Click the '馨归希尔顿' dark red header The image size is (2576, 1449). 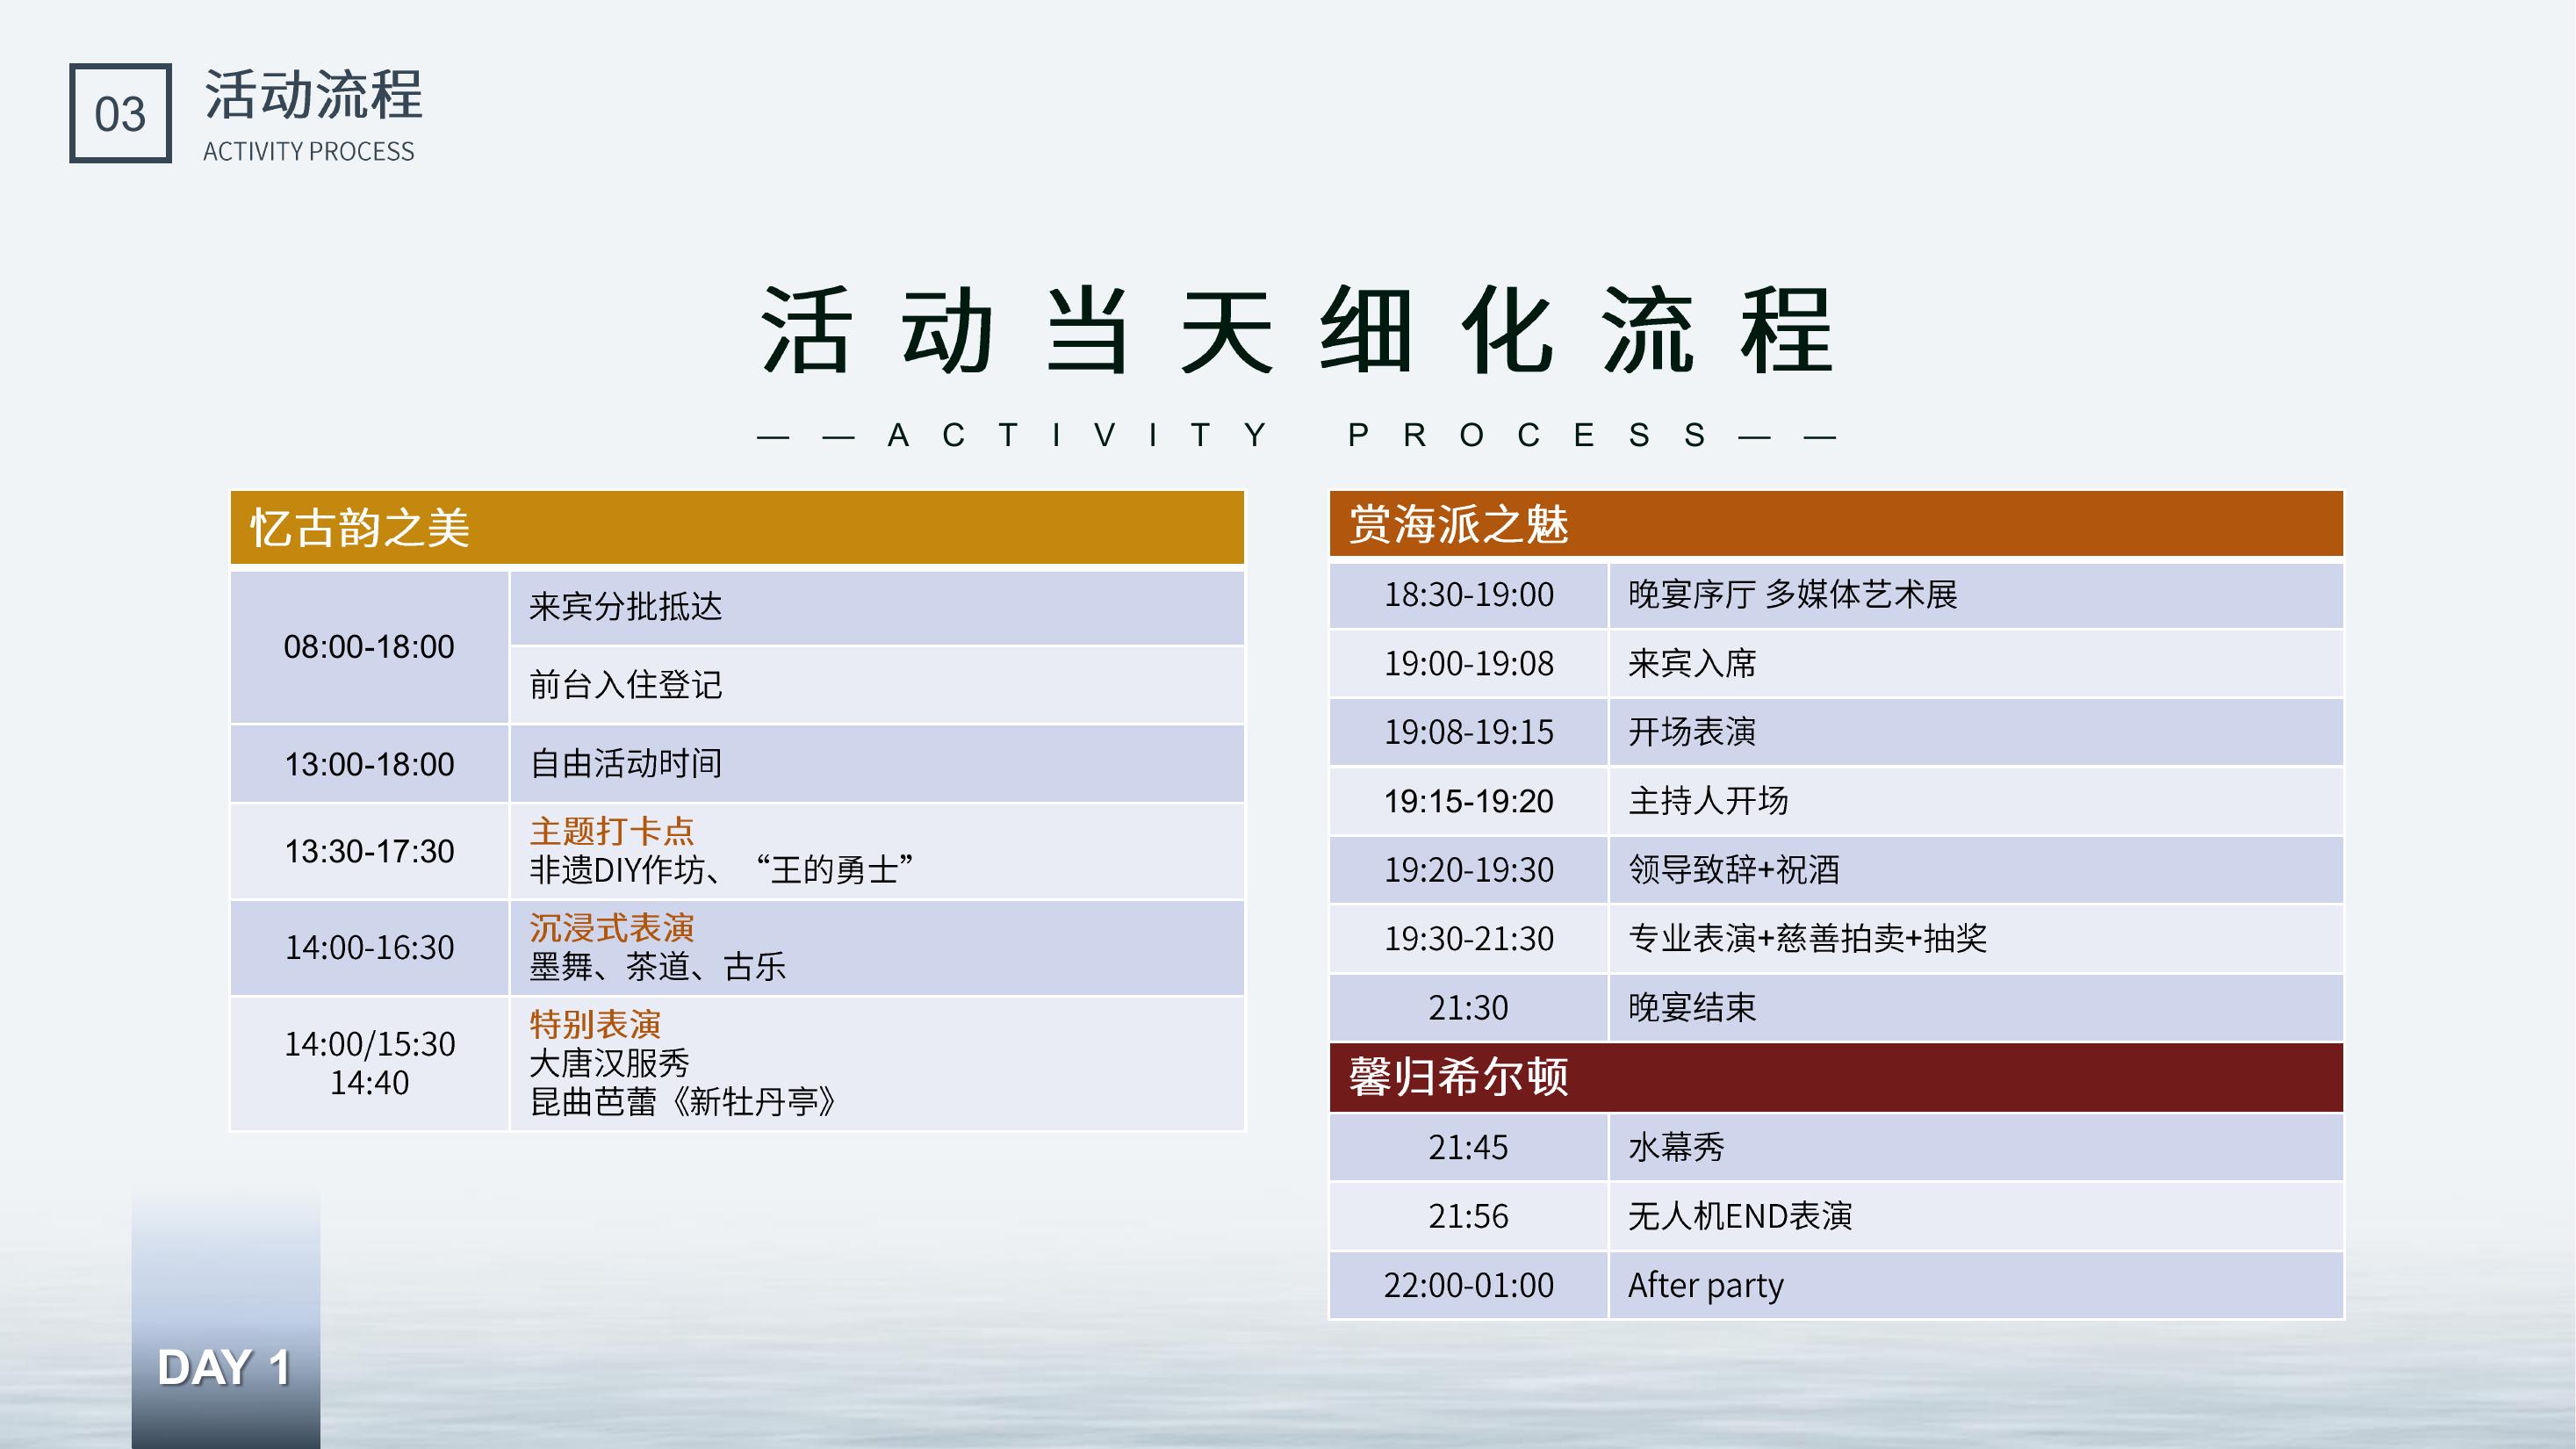tap(1836, 1077)
